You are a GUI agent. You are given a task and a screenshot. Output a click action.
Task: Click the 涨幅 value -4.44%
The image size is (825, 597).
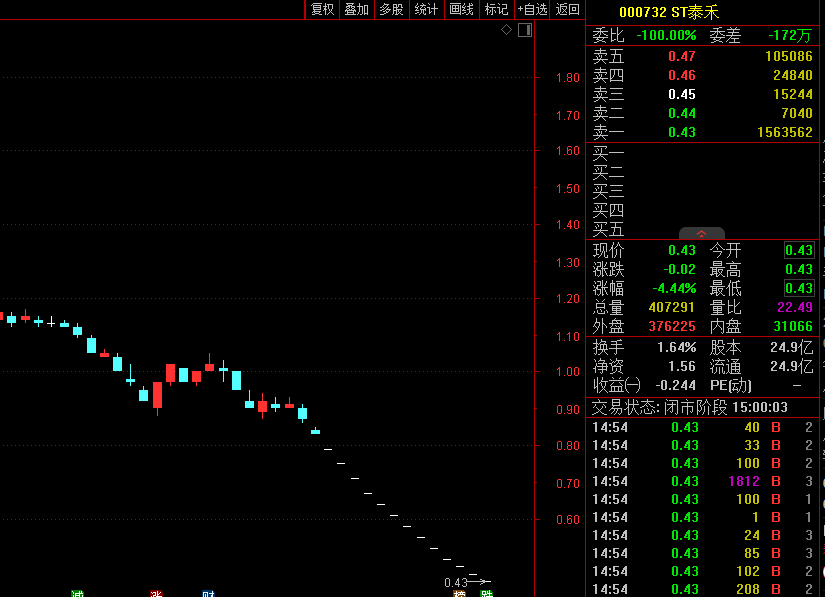(x=674, y=288)
